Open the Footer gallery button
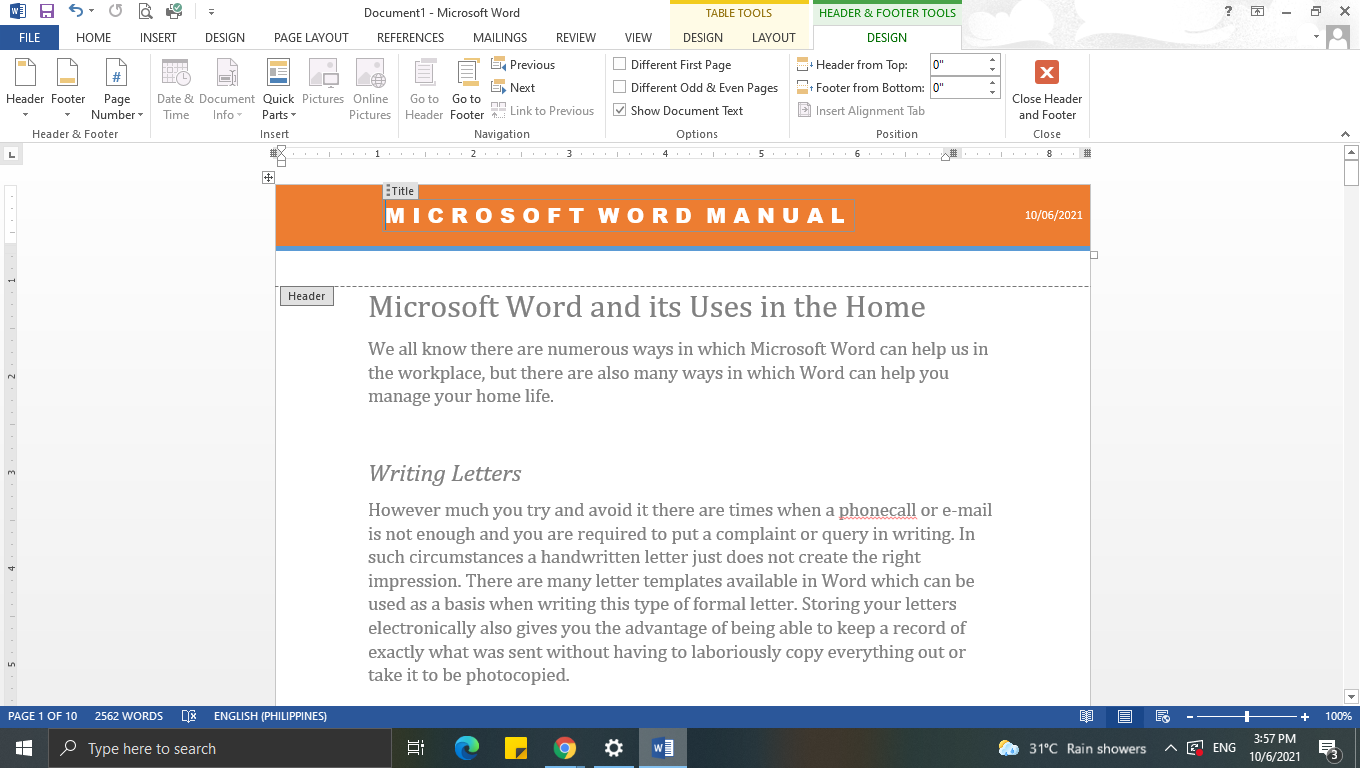Image resolution: width=1360 pixels, height=768 pixels. point(68,88)
